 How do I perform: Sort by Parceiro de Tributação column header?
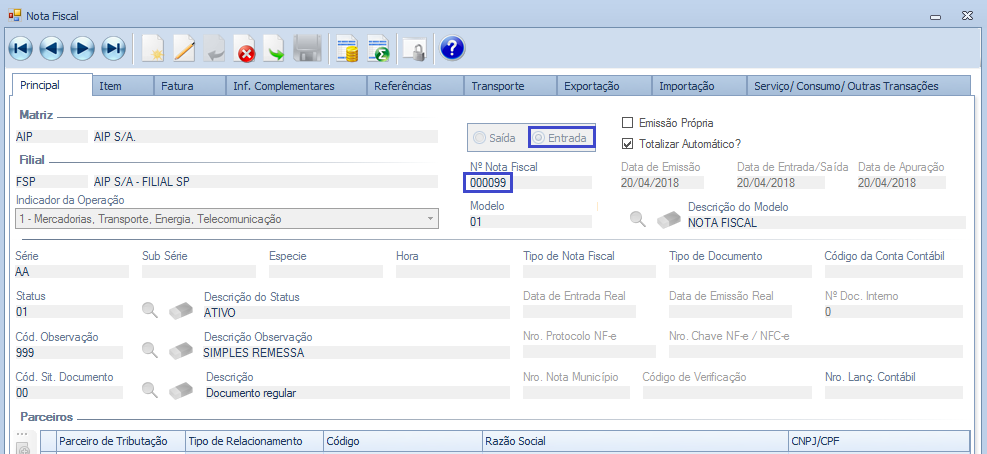pos(121,441)
